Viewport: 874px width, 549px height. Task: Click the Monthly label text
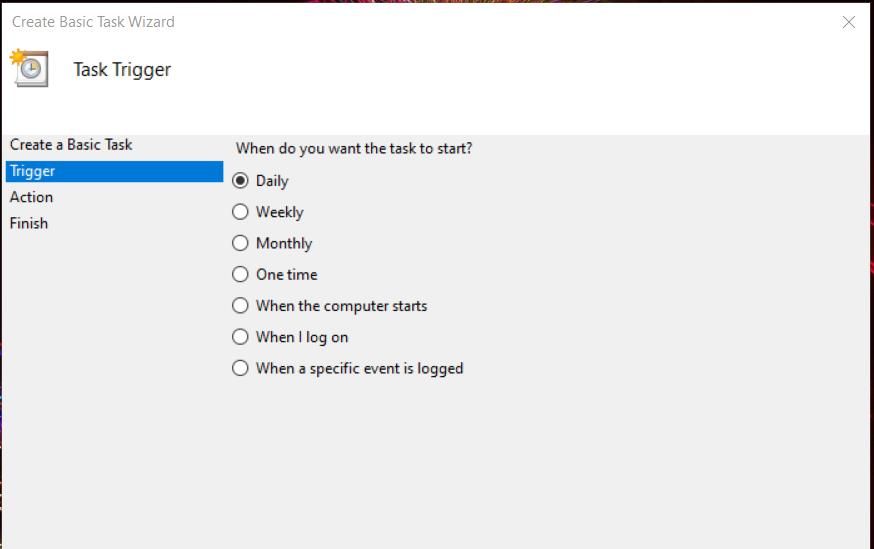(284, 243)
